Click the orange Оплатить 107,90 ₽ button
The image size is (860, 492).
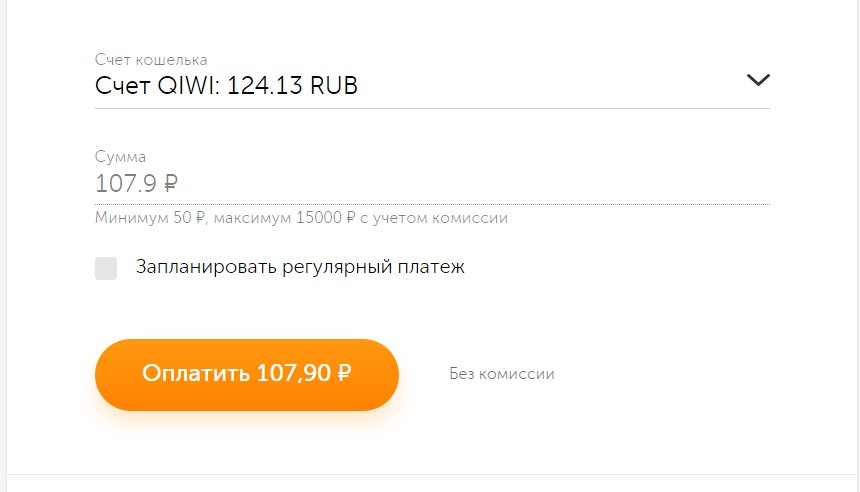[247, 375]
